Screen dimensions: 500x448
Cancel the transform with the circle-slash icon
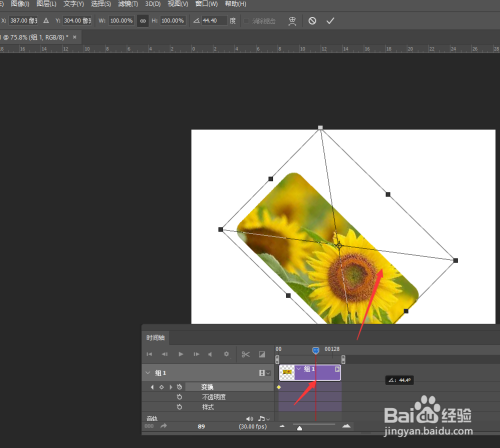pyautogui.click(x=312, y=21)
